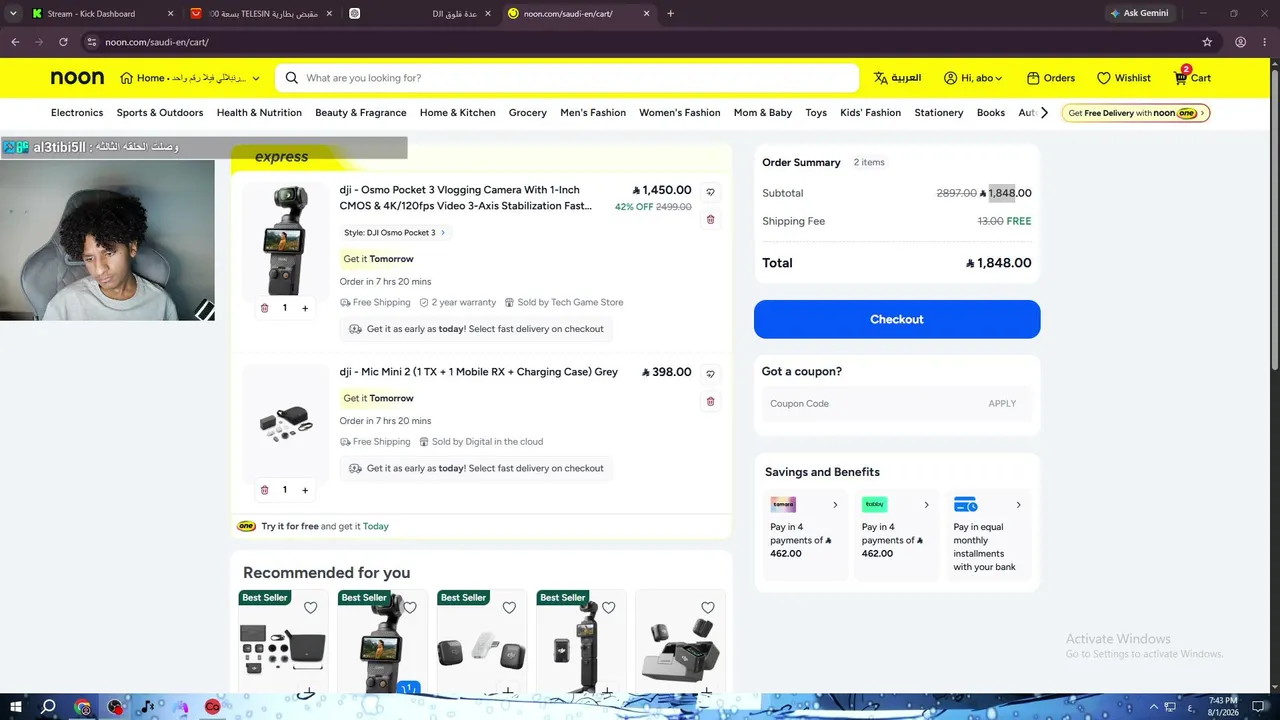Viewport: 1280px width, 720px height.
Task: Increase Mic Mini 2 quantity
Action: pos(305,490)
